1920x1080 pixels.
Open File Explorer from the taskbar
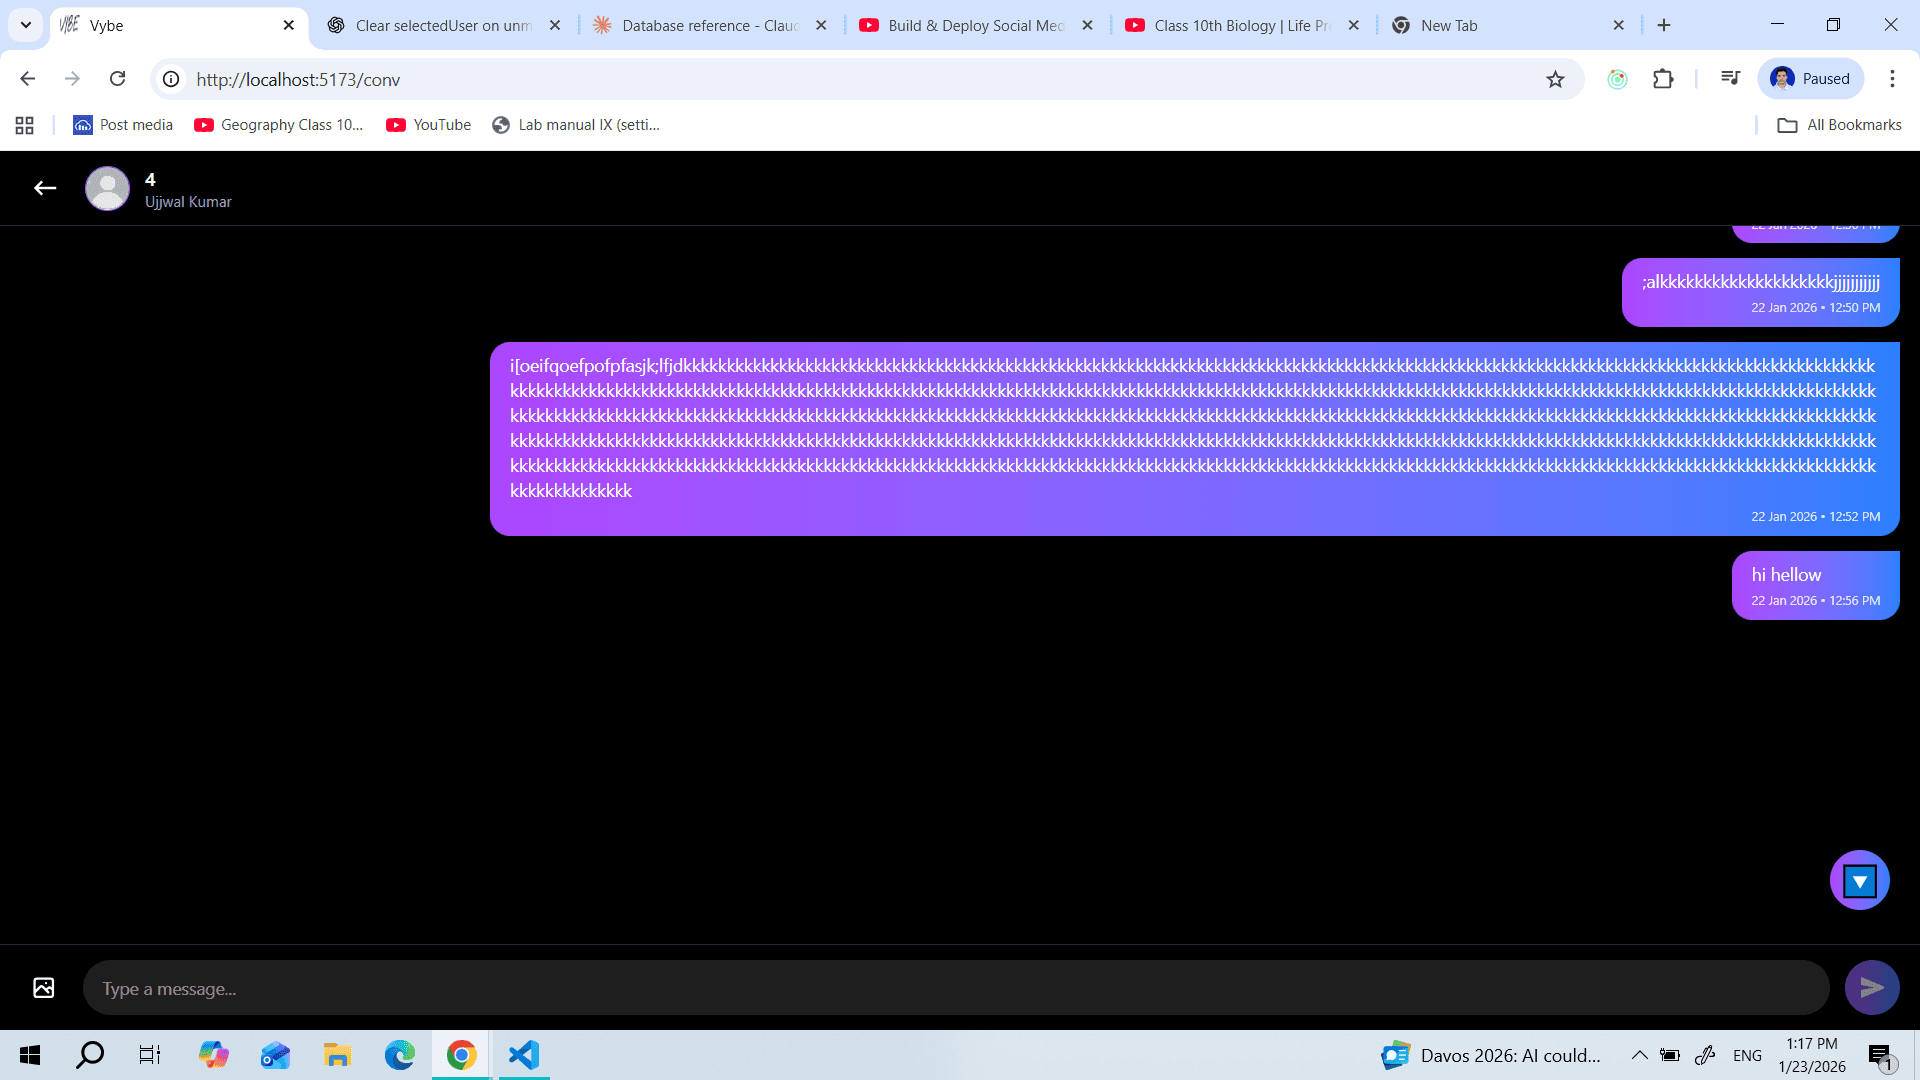(x=336, y=1054)
